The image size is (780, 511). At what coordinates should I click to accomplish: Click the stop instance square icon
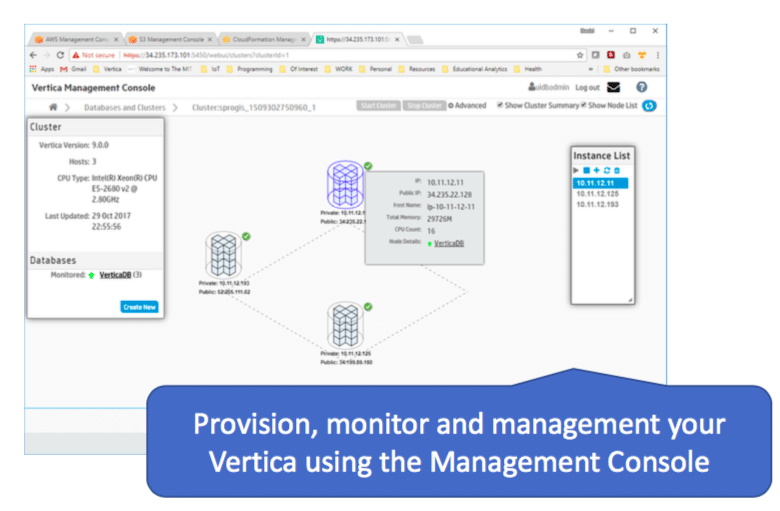(586, 170)
